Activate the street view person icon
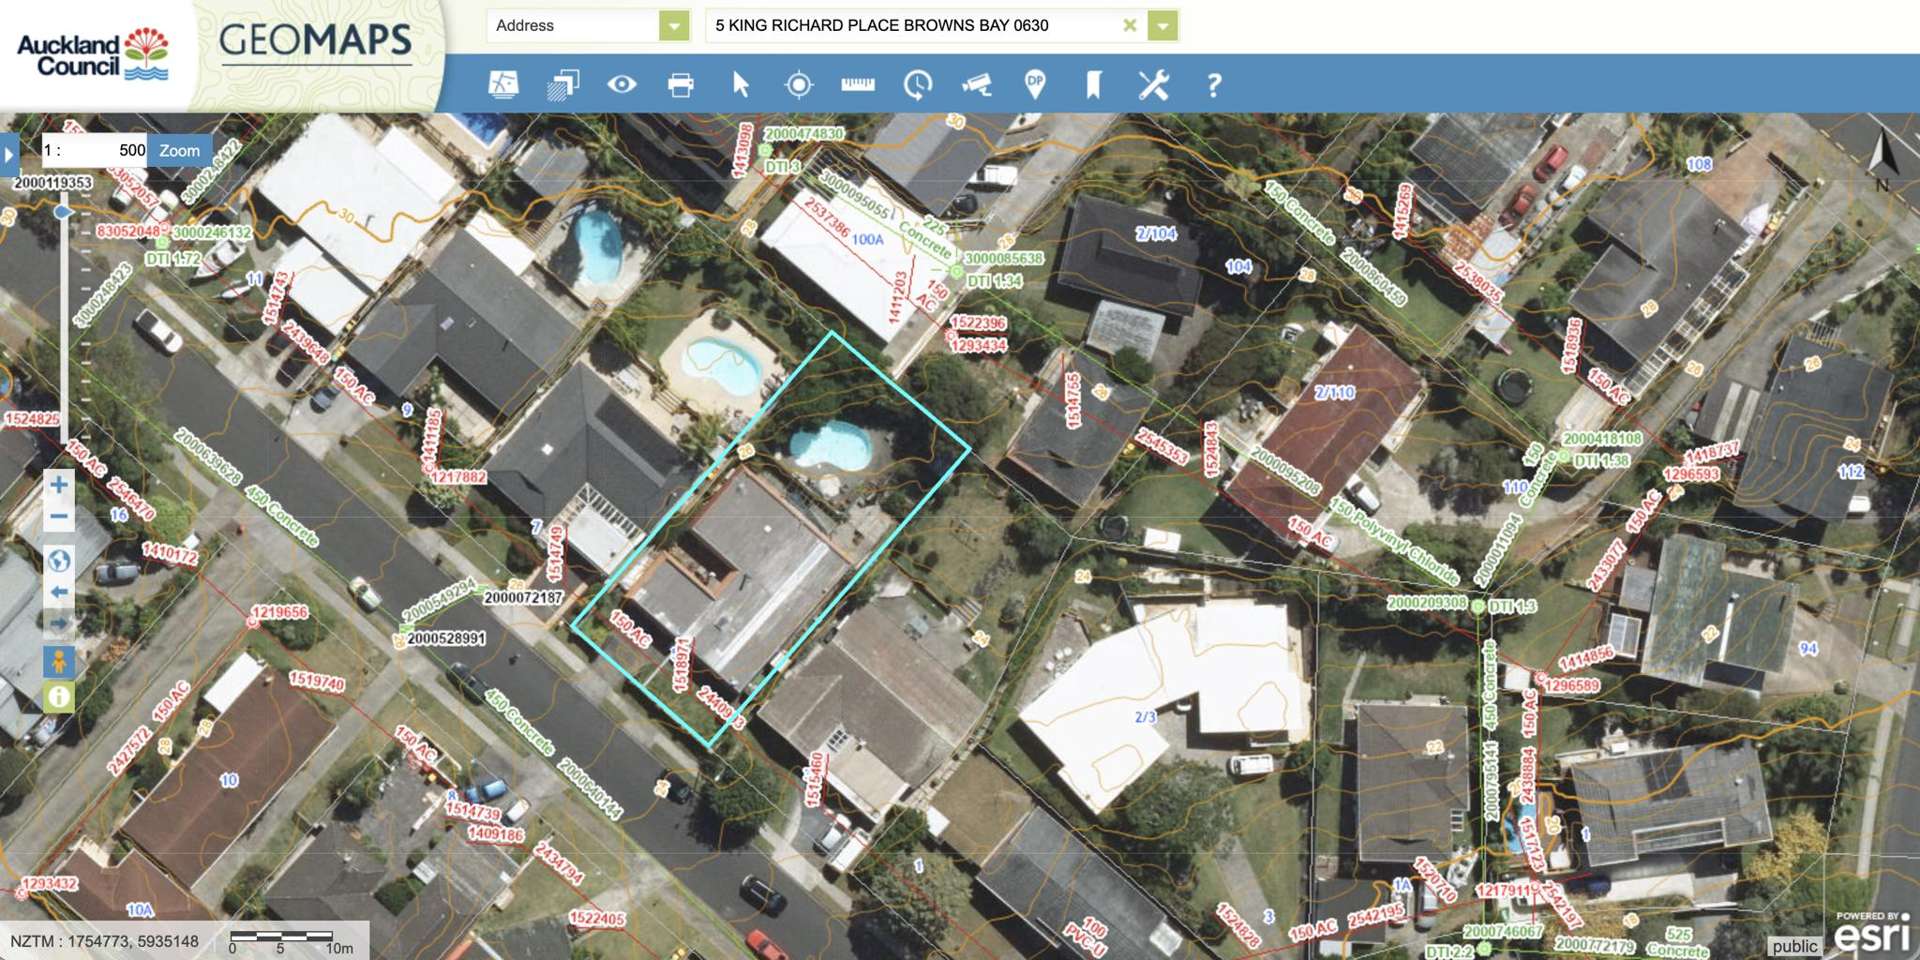The image size is (1920, 960). pyautogui.click(x=59, y=661)
